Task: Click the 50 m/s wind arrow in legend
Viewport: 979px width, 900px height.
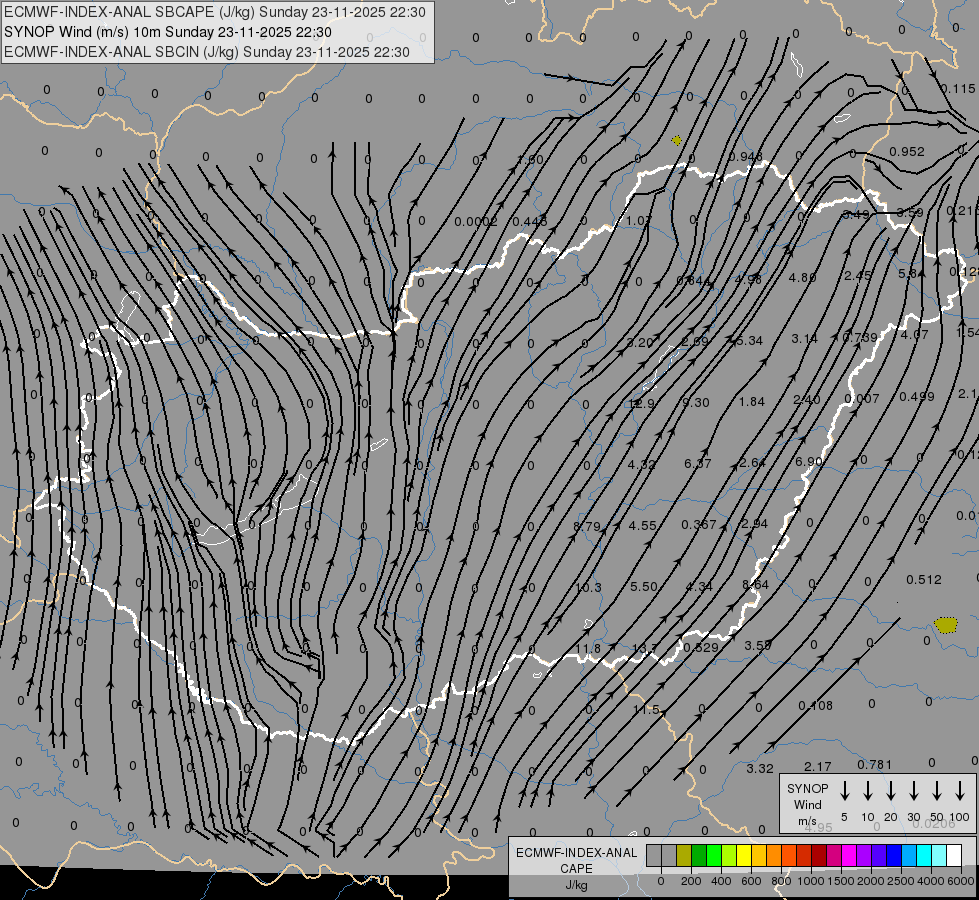Action: point(937,790)
